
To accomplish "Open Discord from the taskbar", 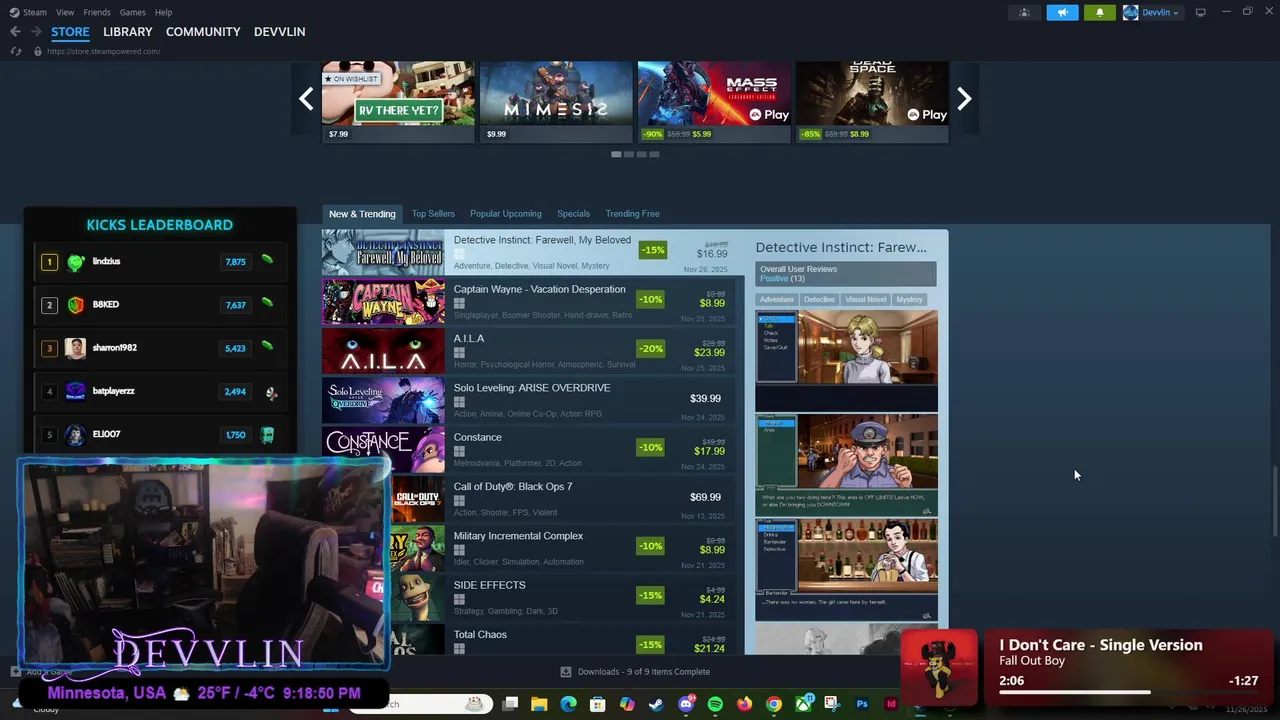I will [686, 704].
